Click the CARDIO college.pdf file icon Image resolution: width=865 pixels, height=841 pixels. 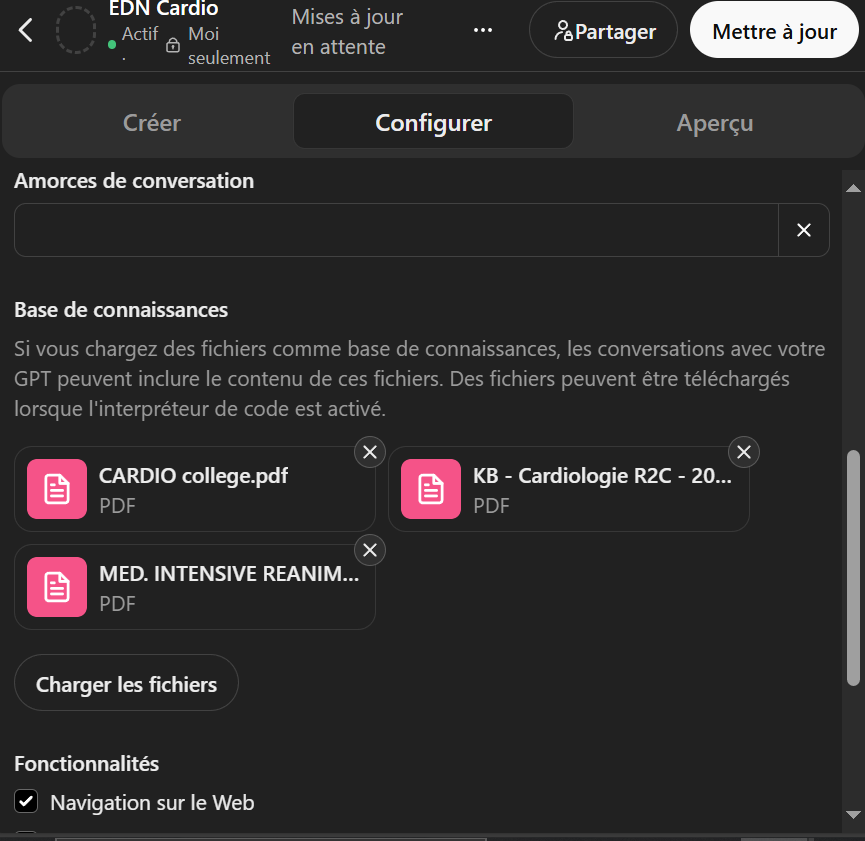point(57,489)
